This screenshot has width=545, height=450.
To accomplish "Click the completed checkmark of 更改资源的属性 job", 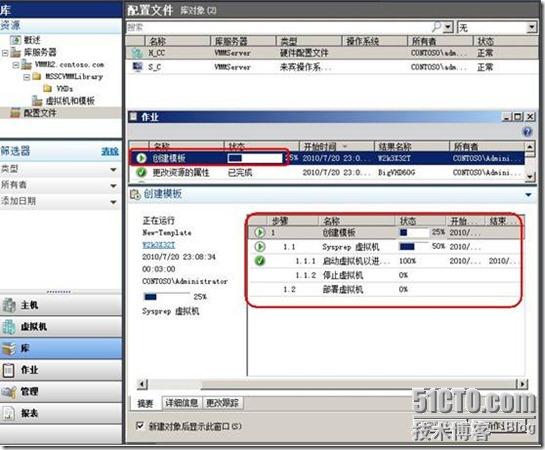I will (141, 172).
